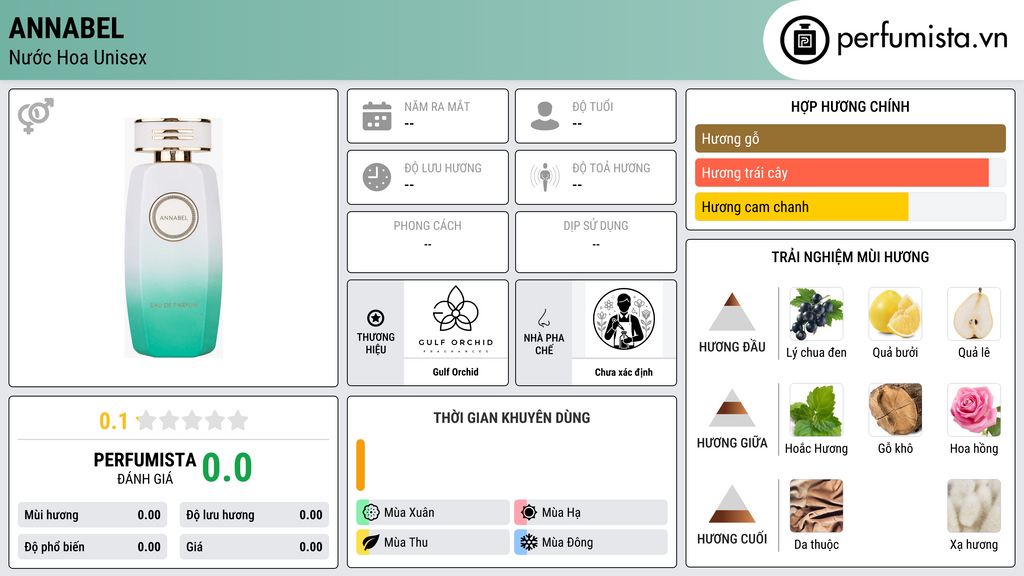Click the green 0.0 Perfumista score

click(227, 467)
